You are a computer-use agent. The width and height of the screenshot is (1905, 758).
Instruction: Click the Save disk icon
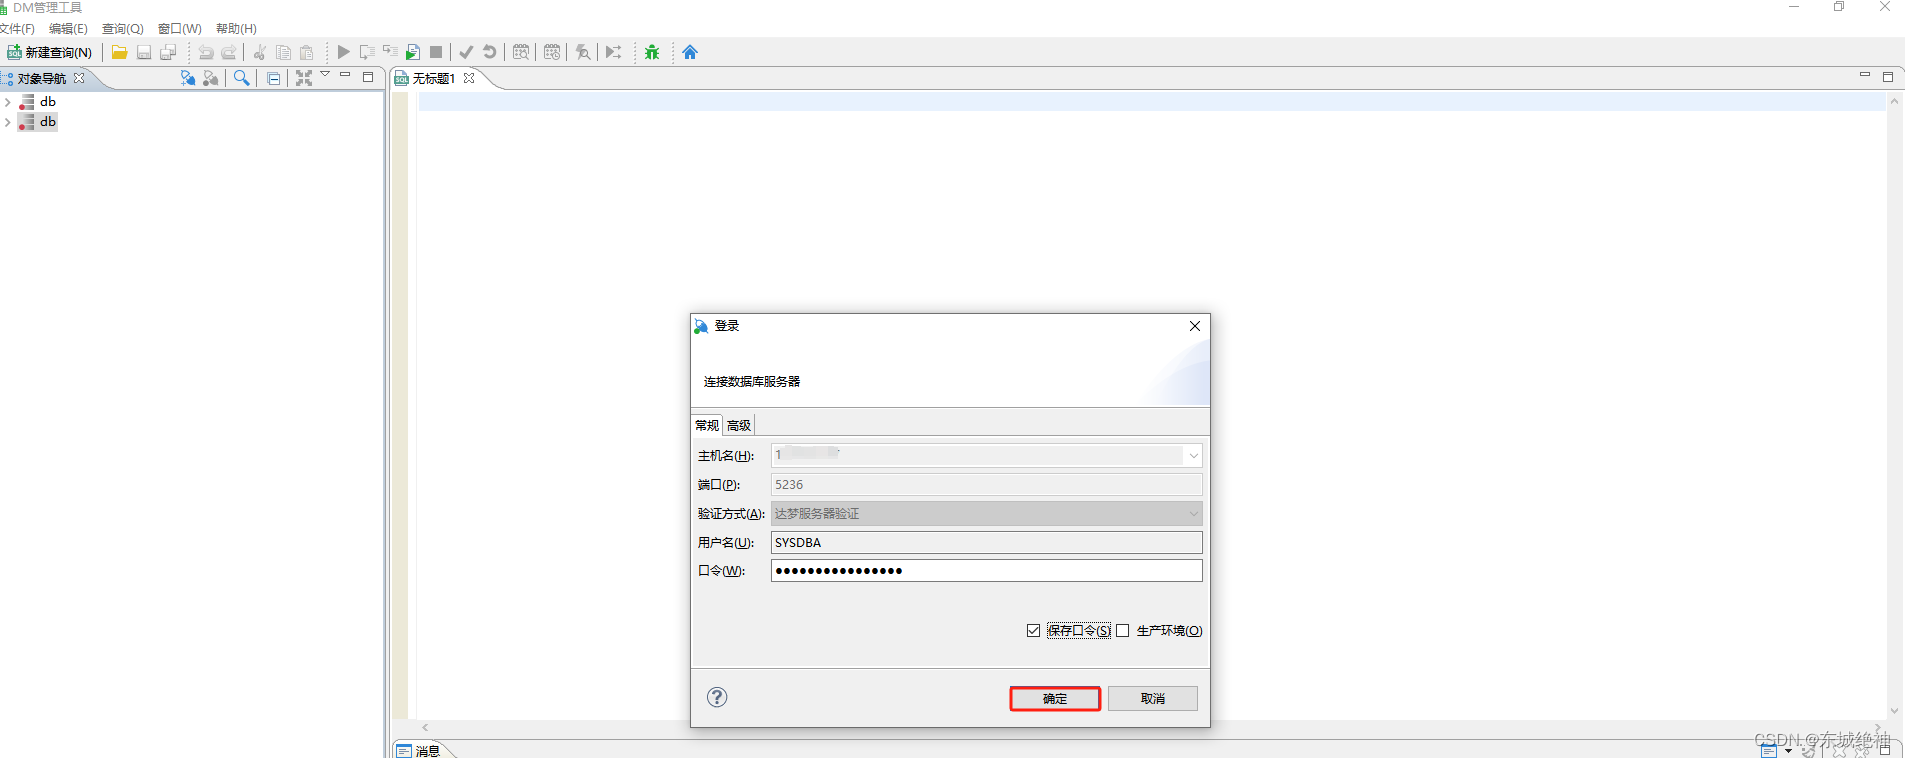pos(144,52)
